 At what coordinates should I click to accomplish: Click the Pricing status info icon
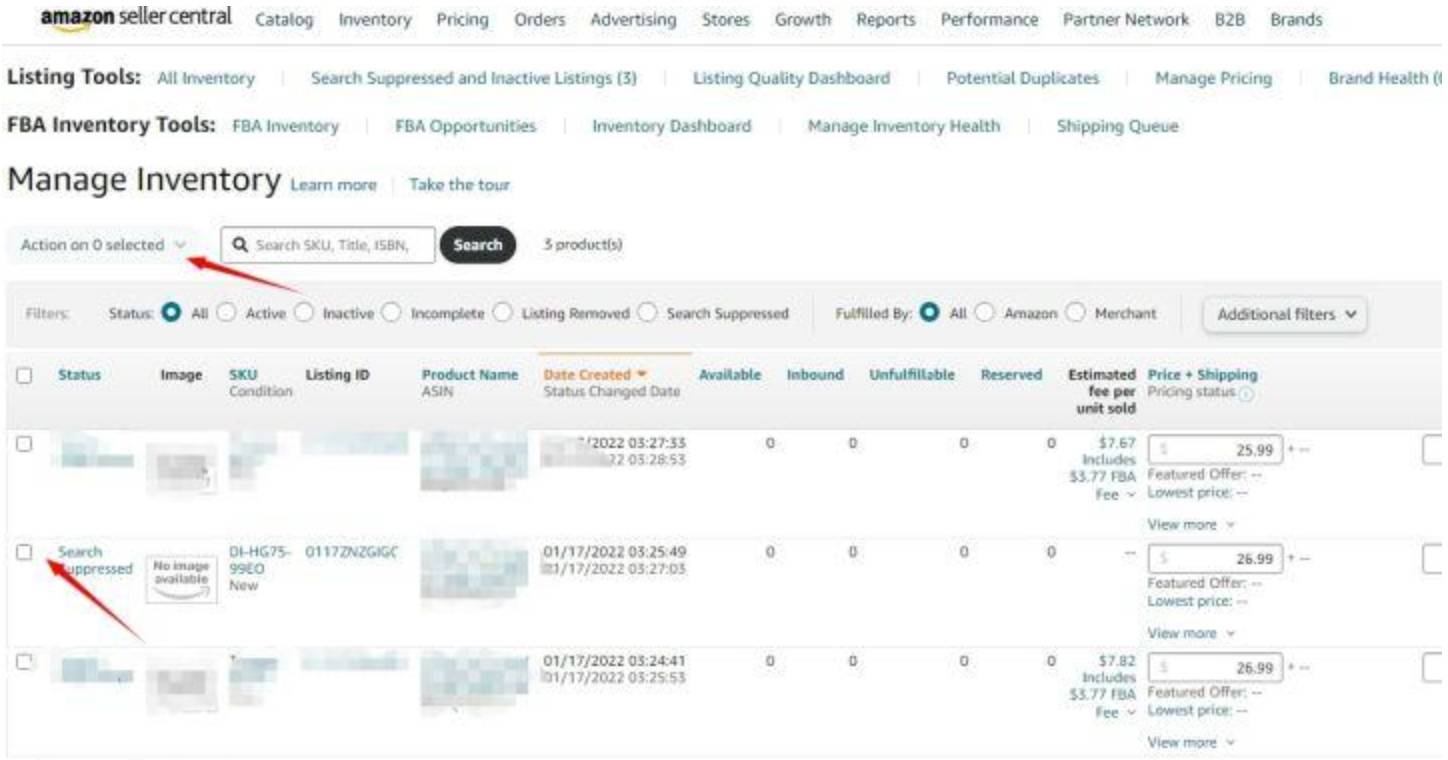click(x=1246, y=393)
